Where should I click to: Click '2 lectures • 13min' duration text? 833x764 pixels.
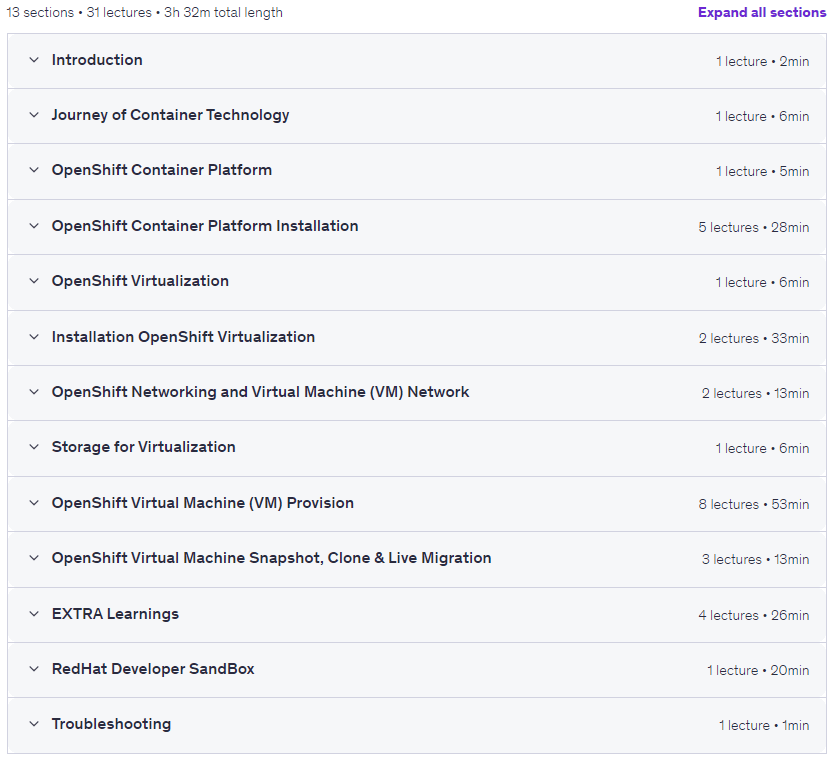click(755, 394)
